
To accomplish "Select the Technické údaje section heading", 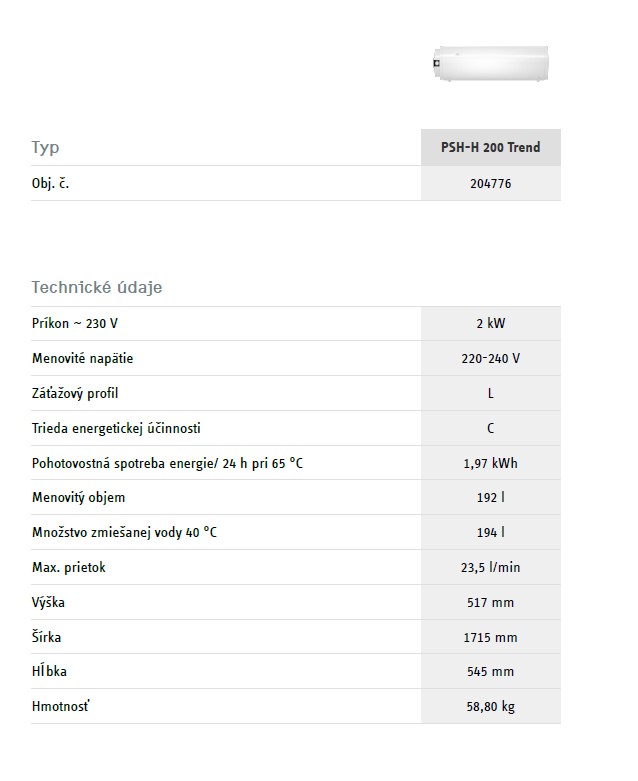I will tap(97, 287).
